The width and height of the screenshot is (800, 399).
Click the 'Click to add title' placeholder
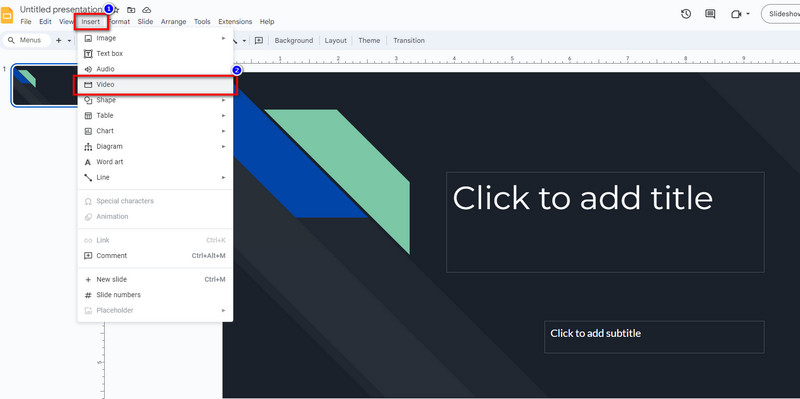coord(605,222)
